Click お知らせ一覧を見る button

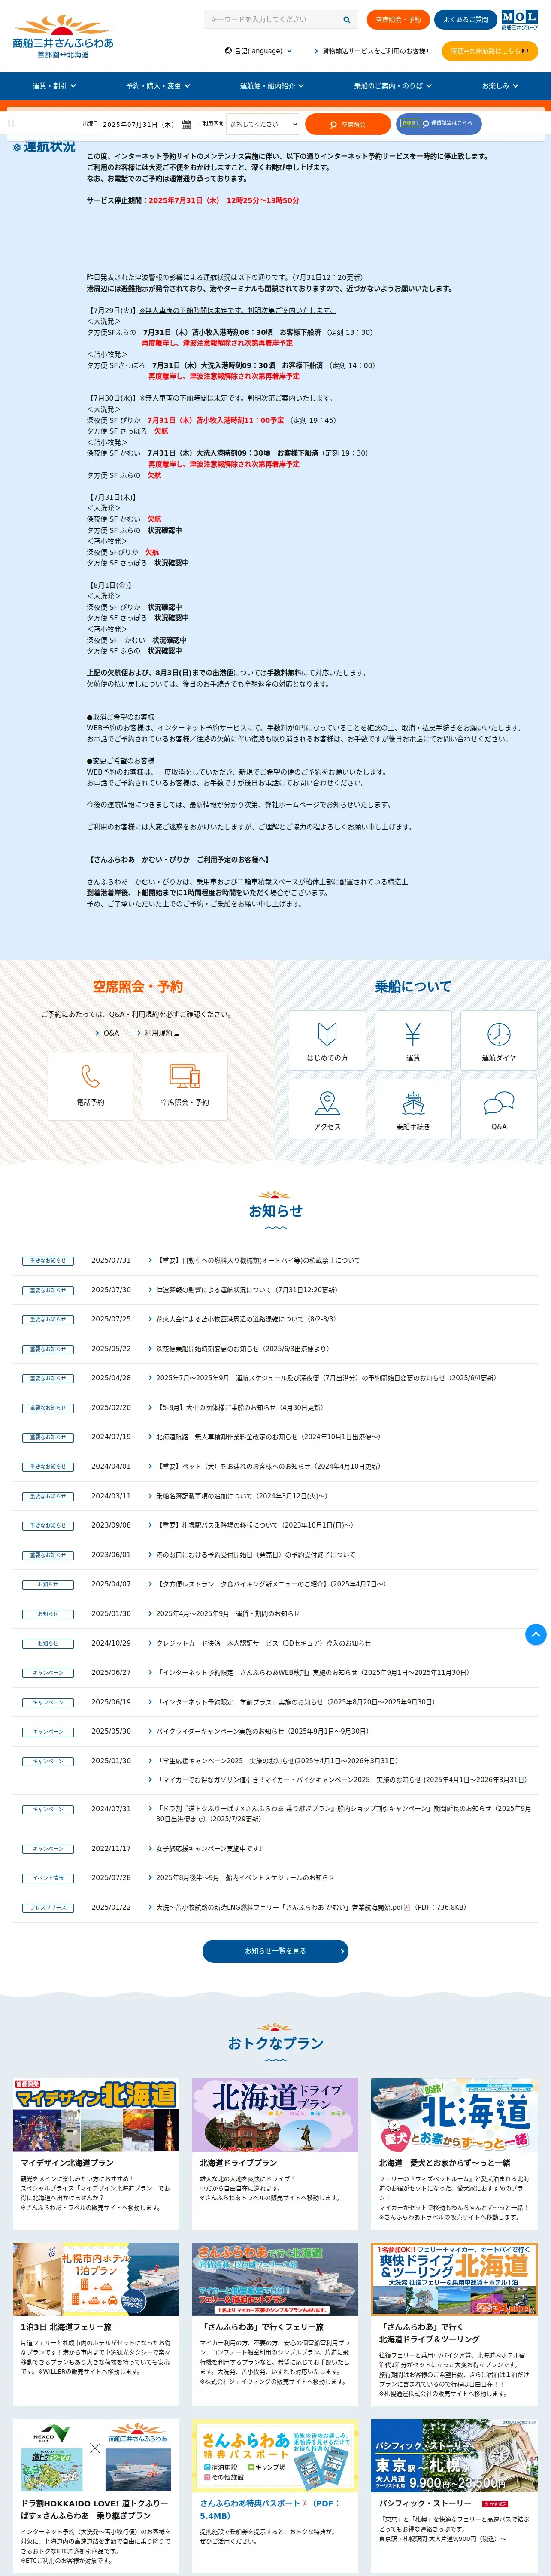tap(275, 1951)
